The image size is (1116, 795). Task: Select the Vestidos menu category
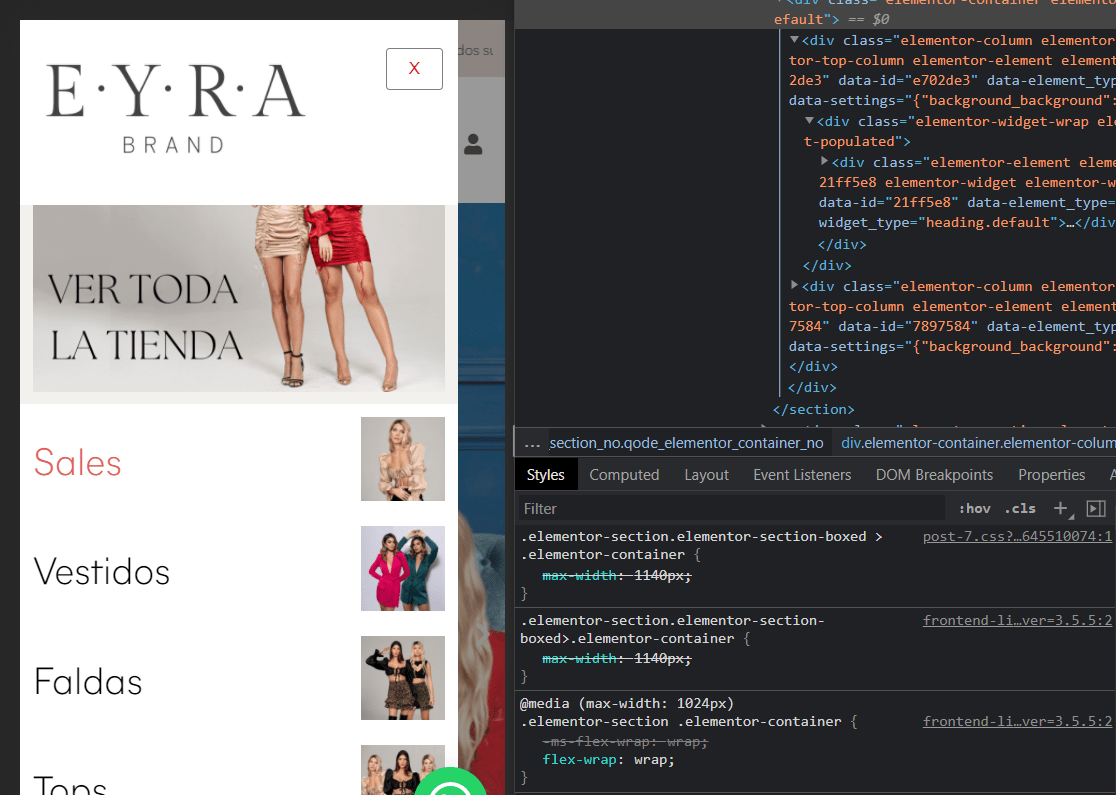(x=102, y=572)
